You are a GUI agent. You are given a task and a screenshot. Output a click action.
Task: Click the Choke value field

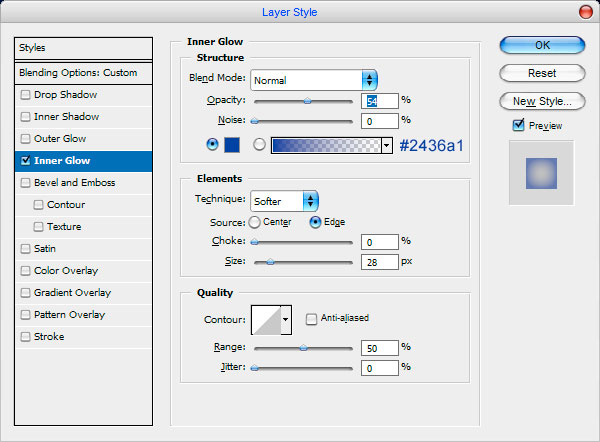tap(380, 242)
